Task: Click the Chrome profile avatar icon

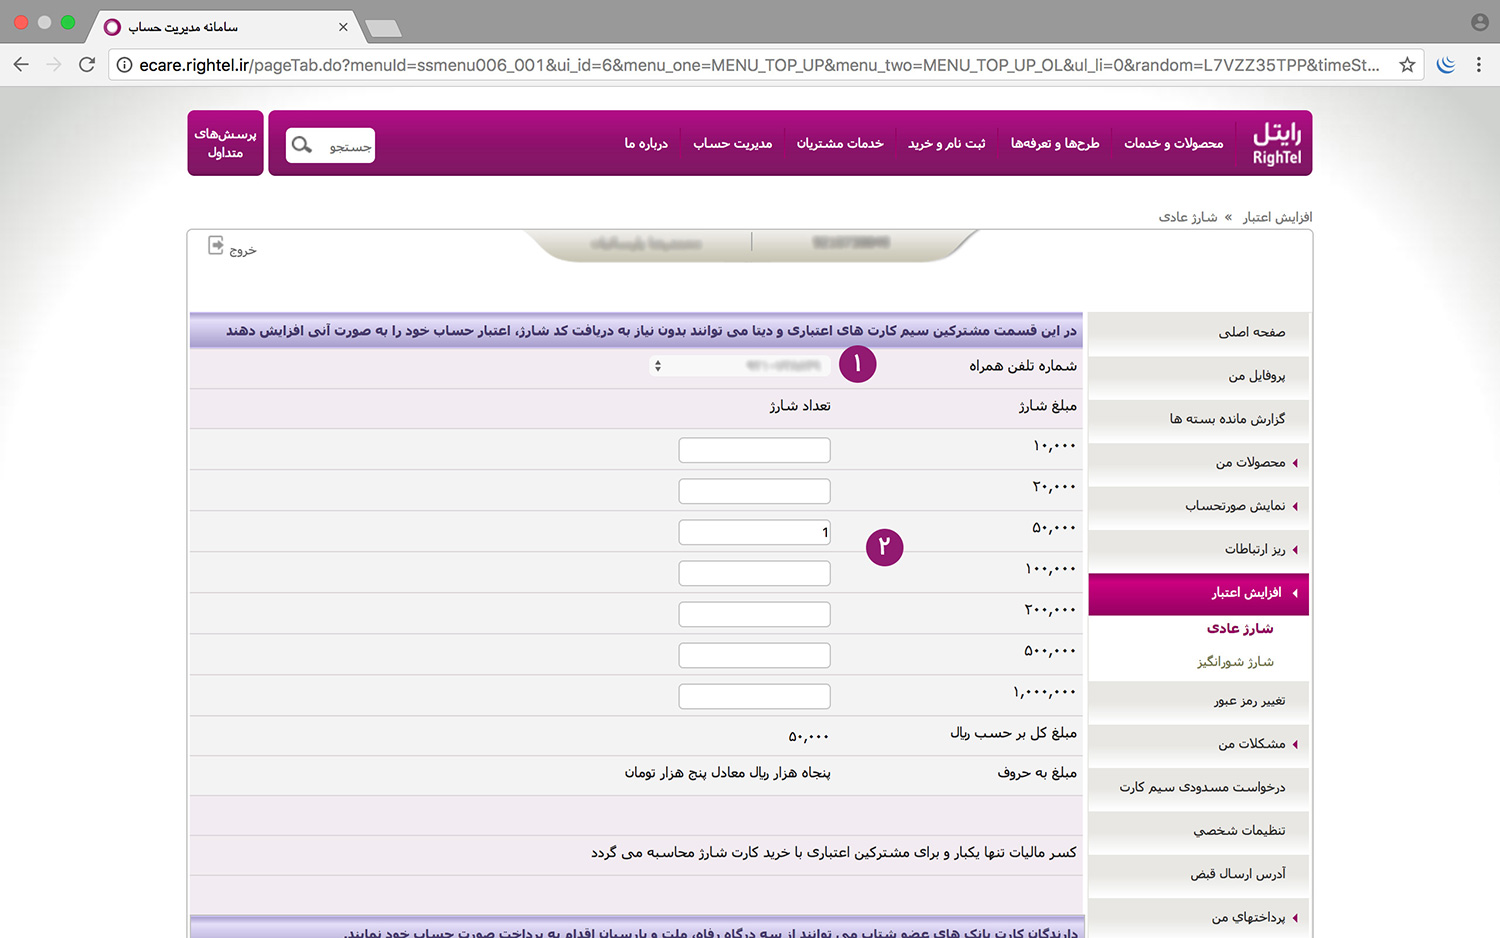Action: click(1480, 22)
